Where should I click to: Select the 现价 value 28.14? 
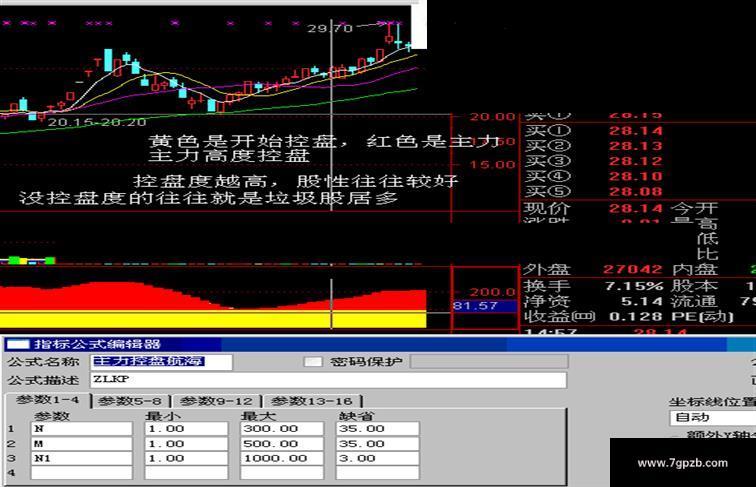point(635,209)
